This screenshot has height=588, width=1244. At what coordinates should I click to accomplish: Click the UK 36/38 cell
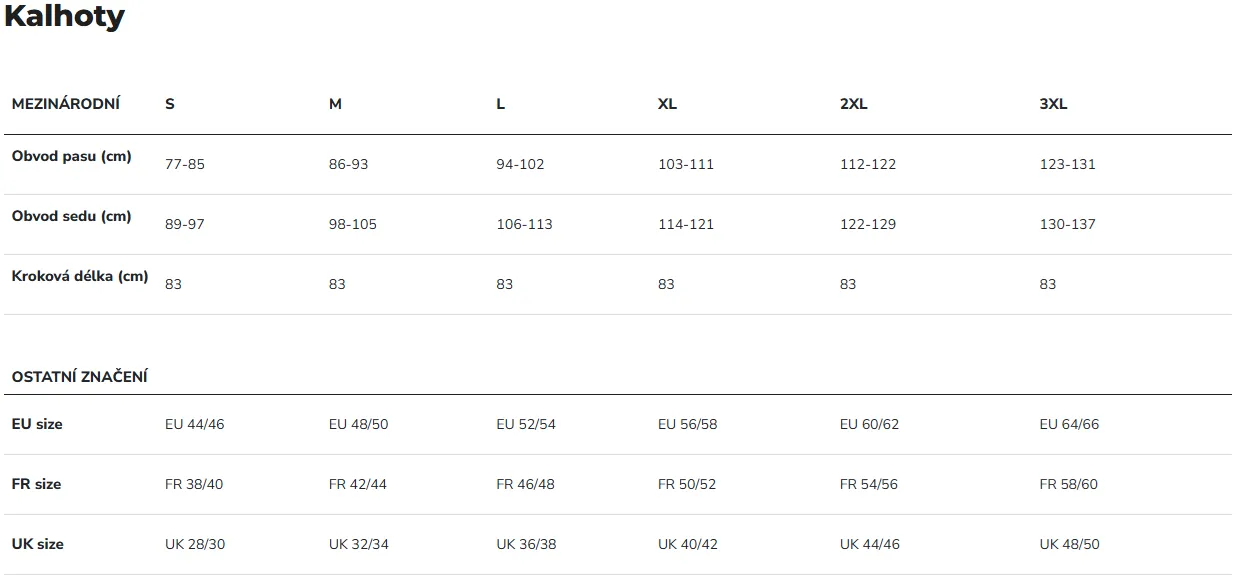pyautogui.click(x=526, y=544)
